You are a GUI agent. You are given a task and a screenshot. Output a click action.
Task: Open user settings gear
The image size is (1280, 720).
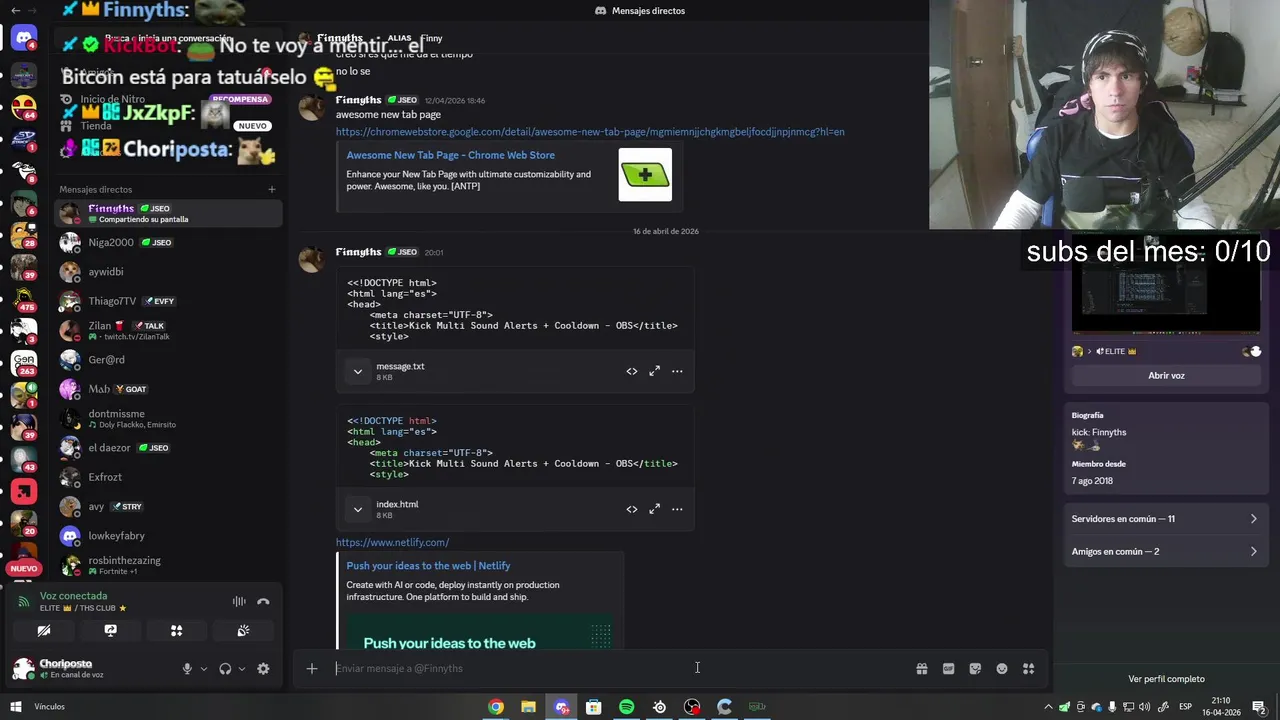[x=263, y=669]
